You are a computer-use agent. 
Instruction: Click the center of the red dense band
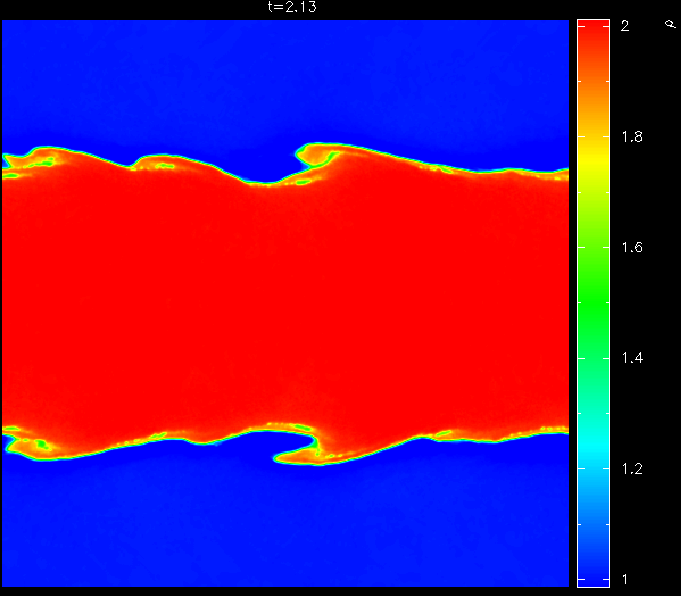click(285, 300)
